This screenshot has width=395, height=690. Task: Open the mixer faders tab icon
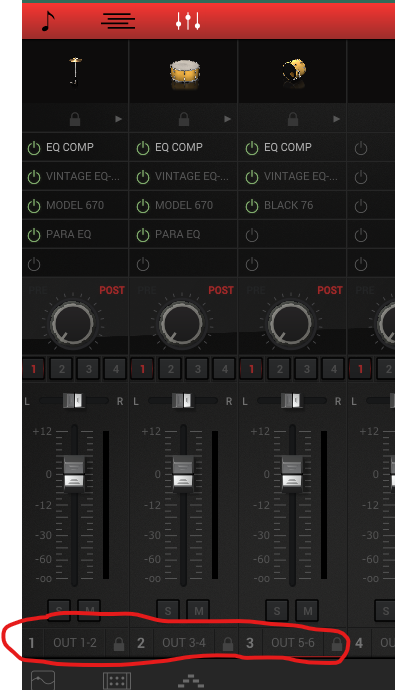pos(188,21)
